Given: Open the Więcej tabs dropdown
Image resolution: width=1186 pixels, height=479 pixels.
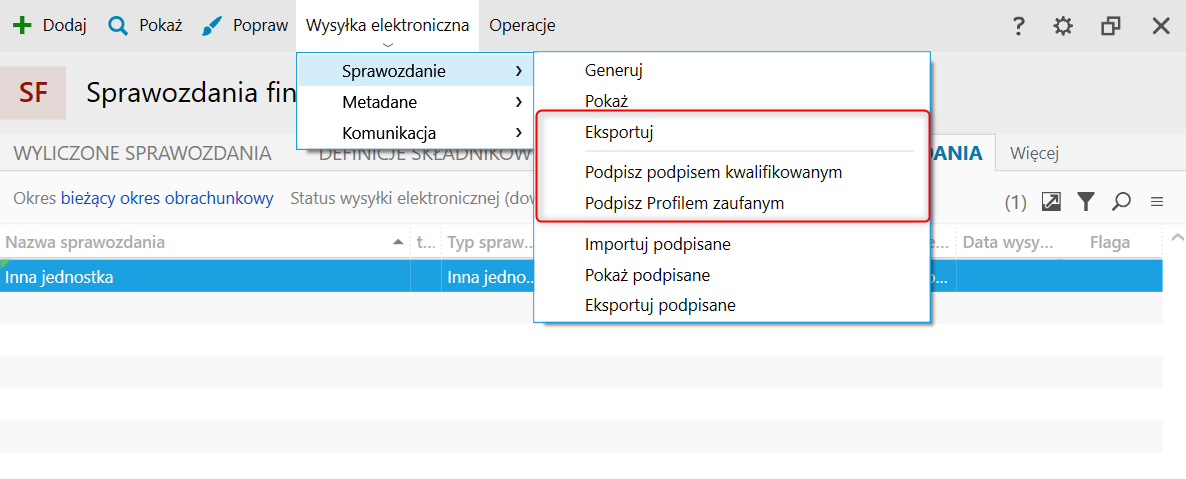Looking at the screenshot, I should [x=1034, y=154].
